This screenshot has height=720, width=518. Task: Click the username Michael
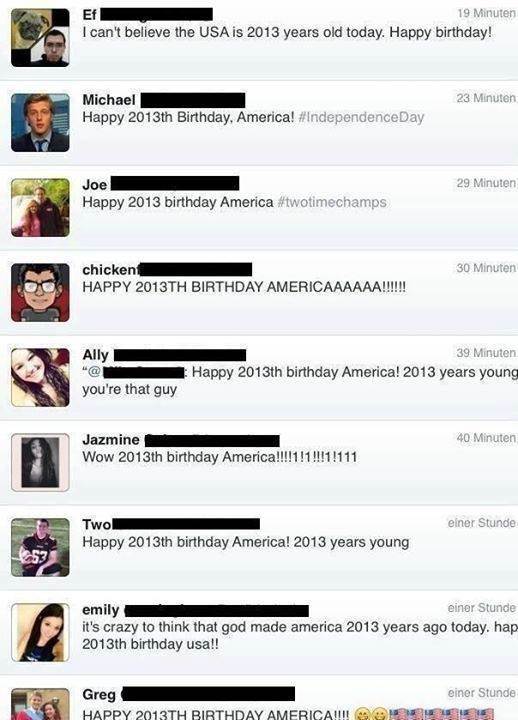click(x=109, y=100)
